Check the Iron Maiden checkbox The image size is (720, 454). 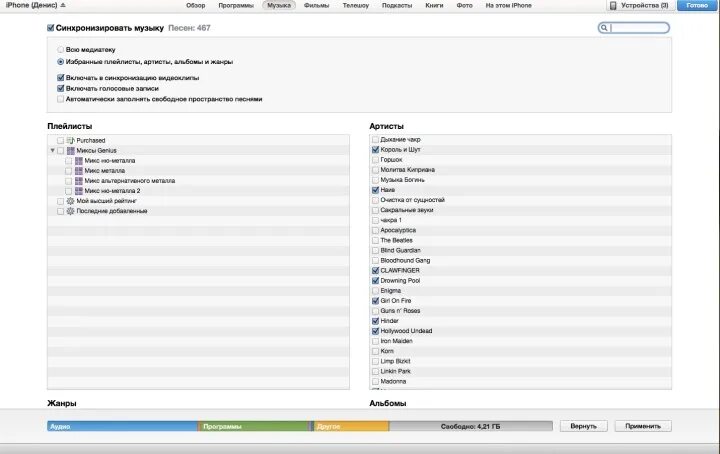pyautogui.click(x=375, y=341)
